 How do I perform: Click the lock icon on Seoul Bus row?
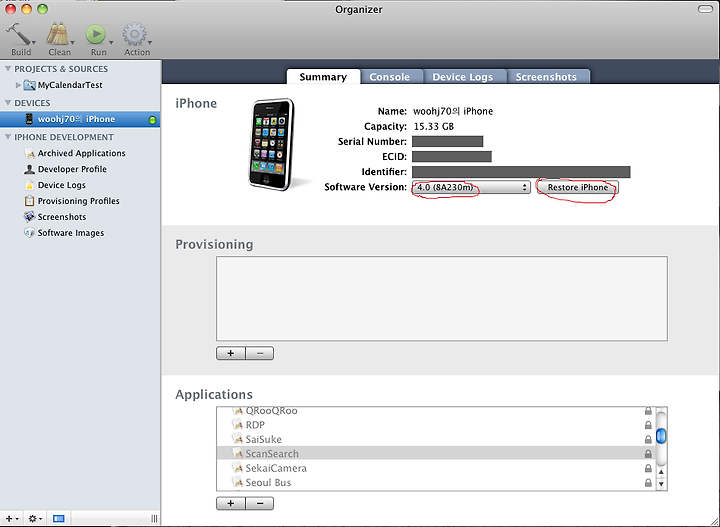click(x=648, y=482)
